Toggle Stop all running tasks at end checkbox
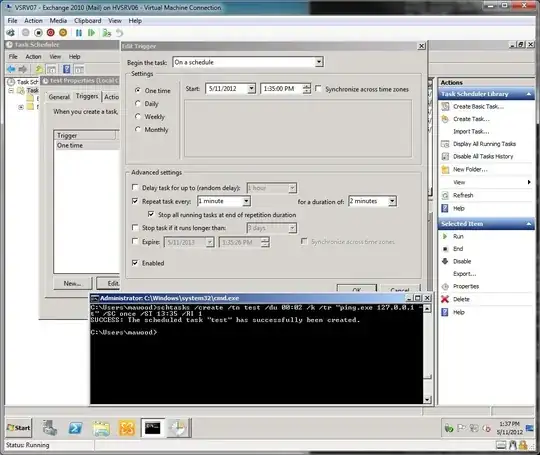 point(150,214)
